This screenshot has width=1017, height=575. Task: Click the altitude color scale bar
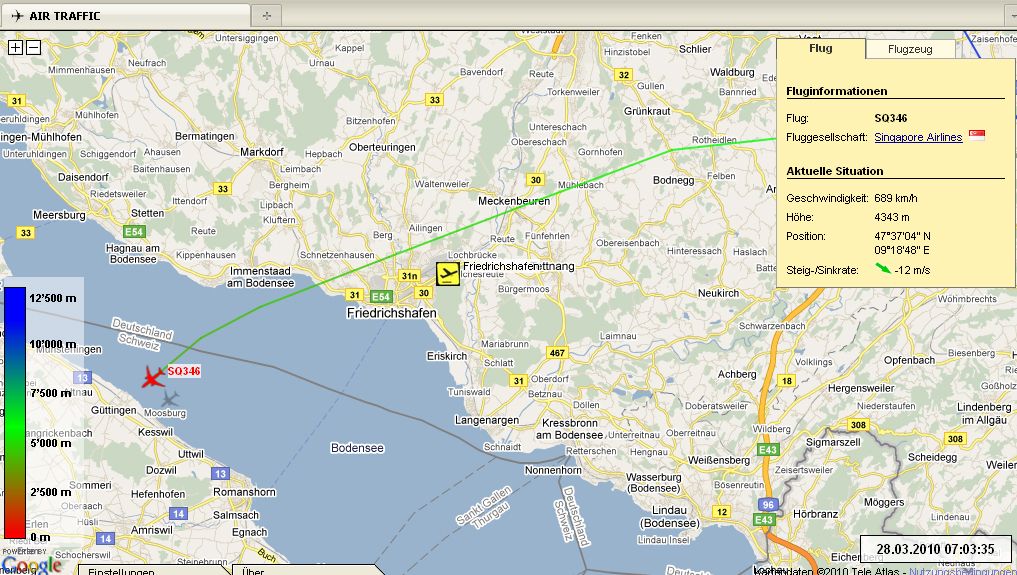15,413
